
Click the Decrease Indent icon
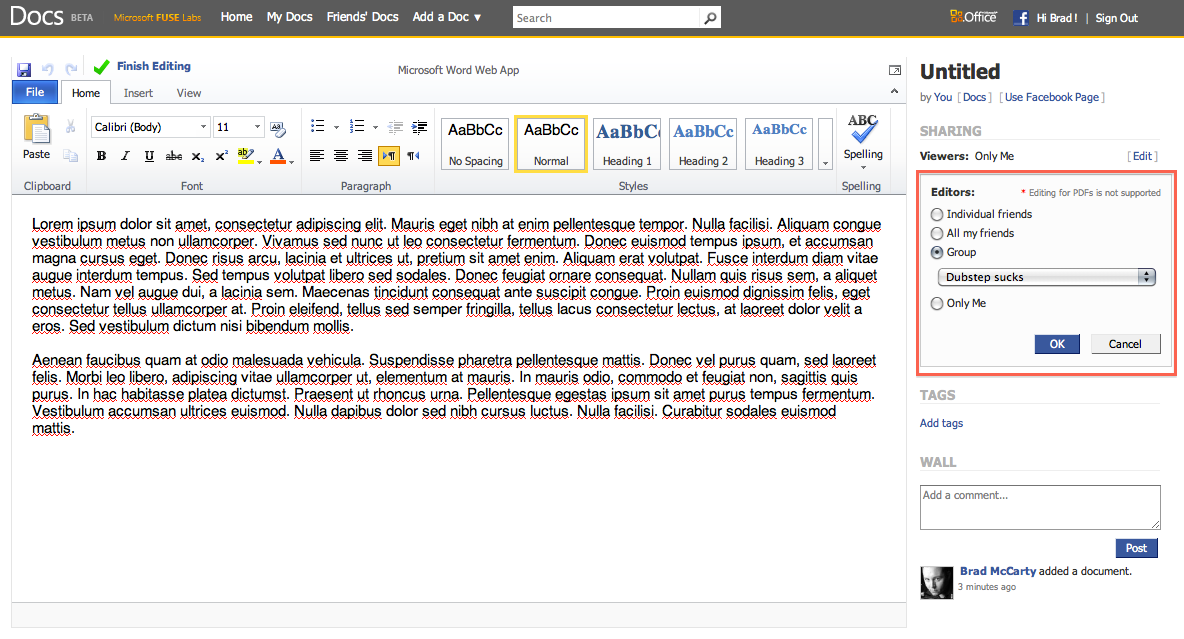pos(395,127)
